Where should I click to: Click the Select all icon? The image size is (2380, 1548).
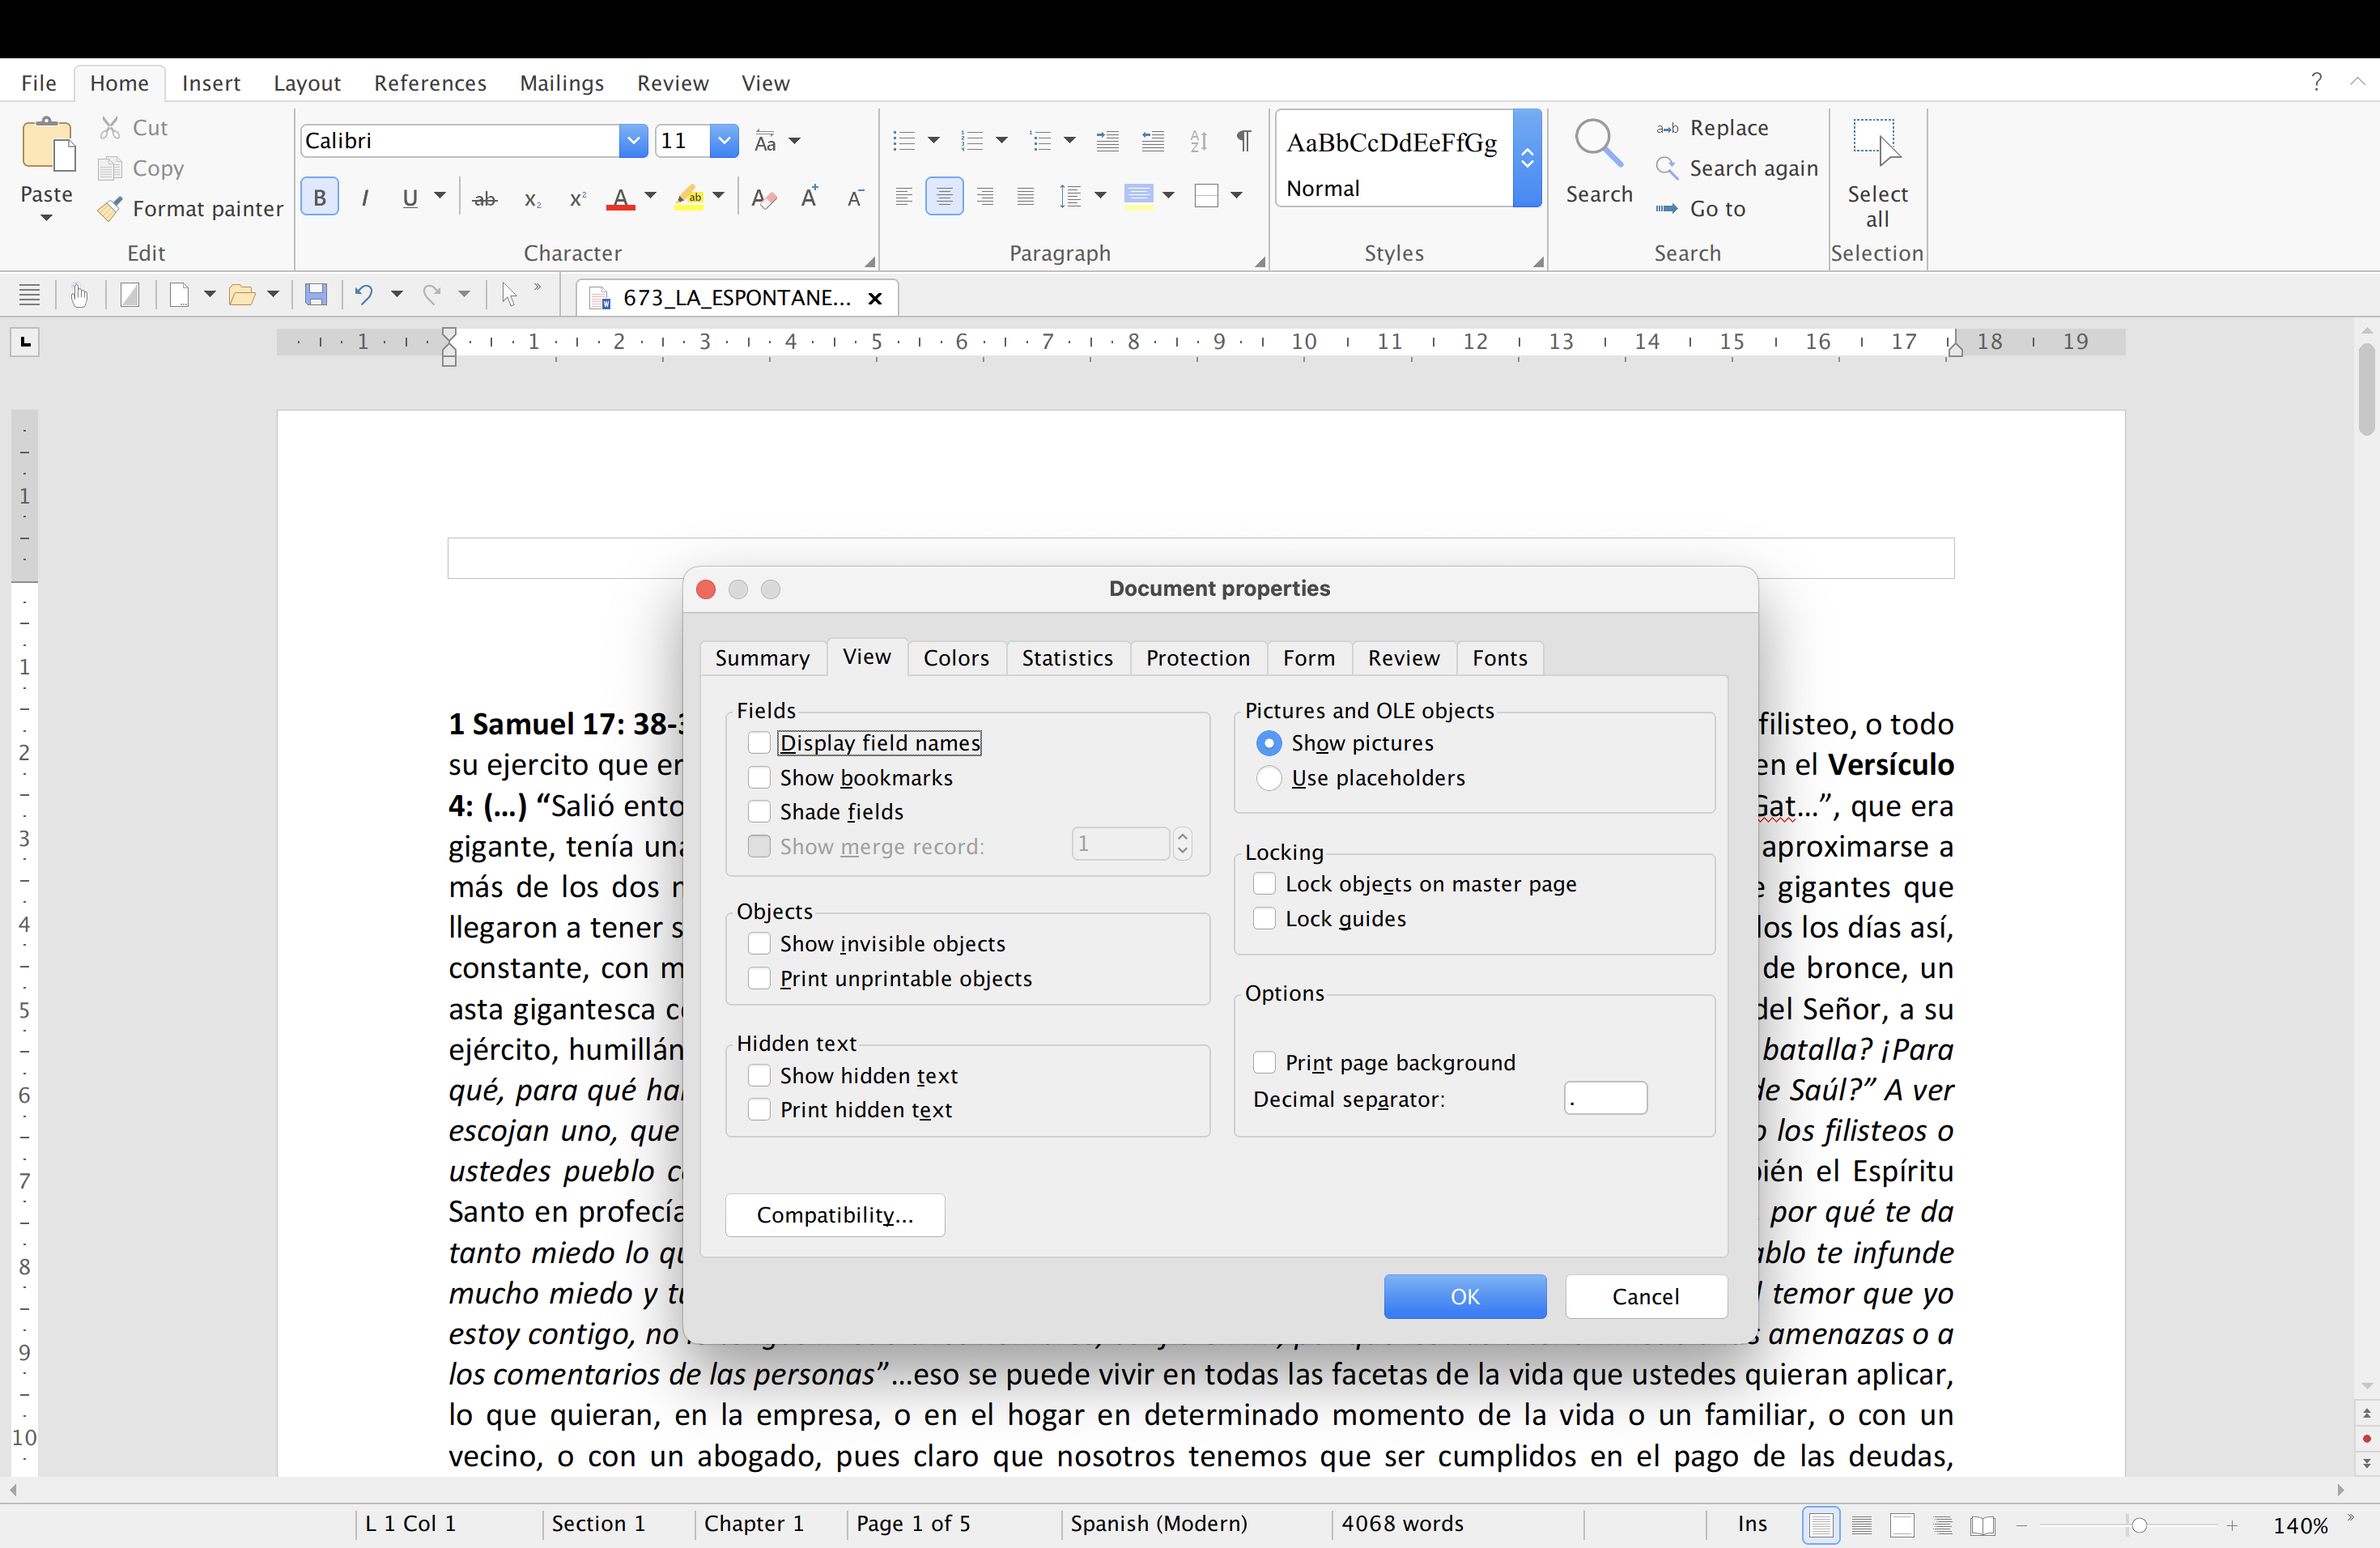pyautogui.click(x=1876, y=143)
